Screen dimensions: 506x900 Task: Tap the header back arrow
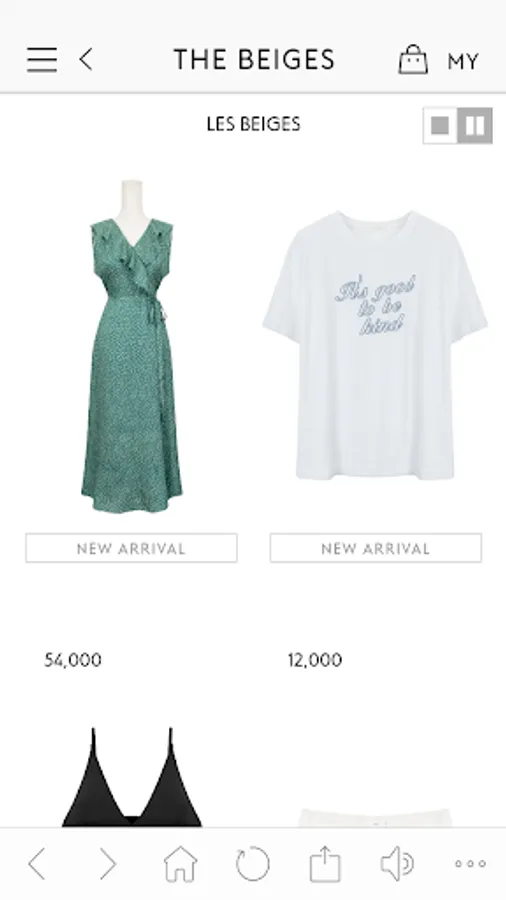coord(85,59)
